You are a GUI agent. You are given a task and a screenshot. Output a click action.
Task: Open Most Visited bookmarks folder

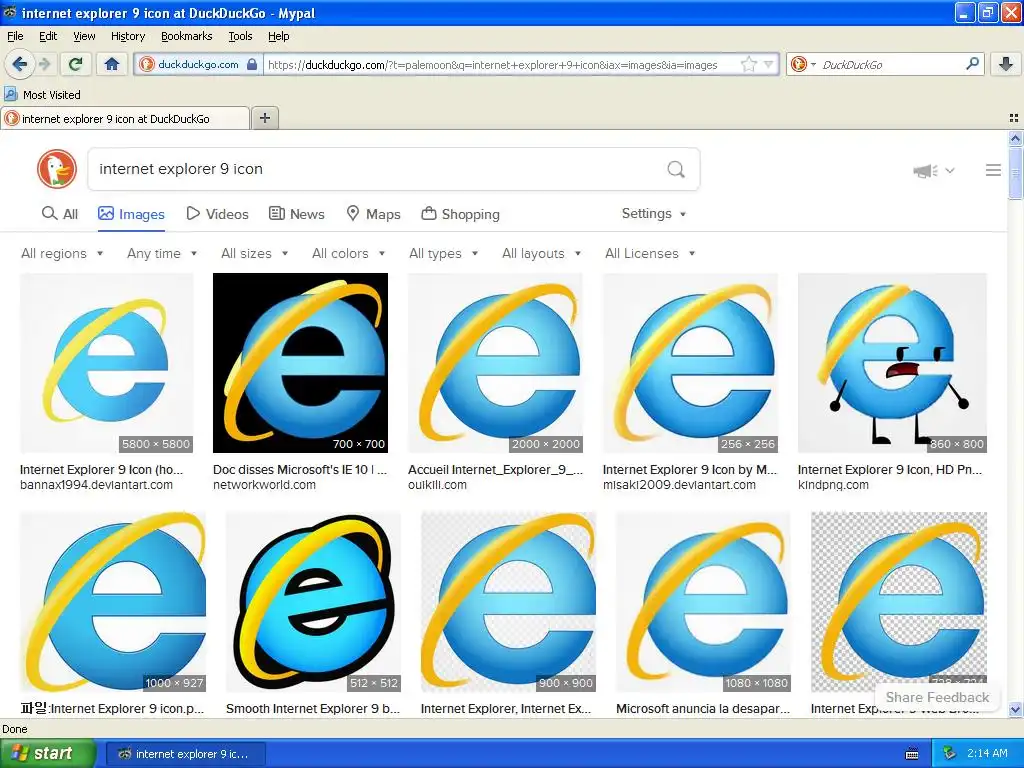43,95
